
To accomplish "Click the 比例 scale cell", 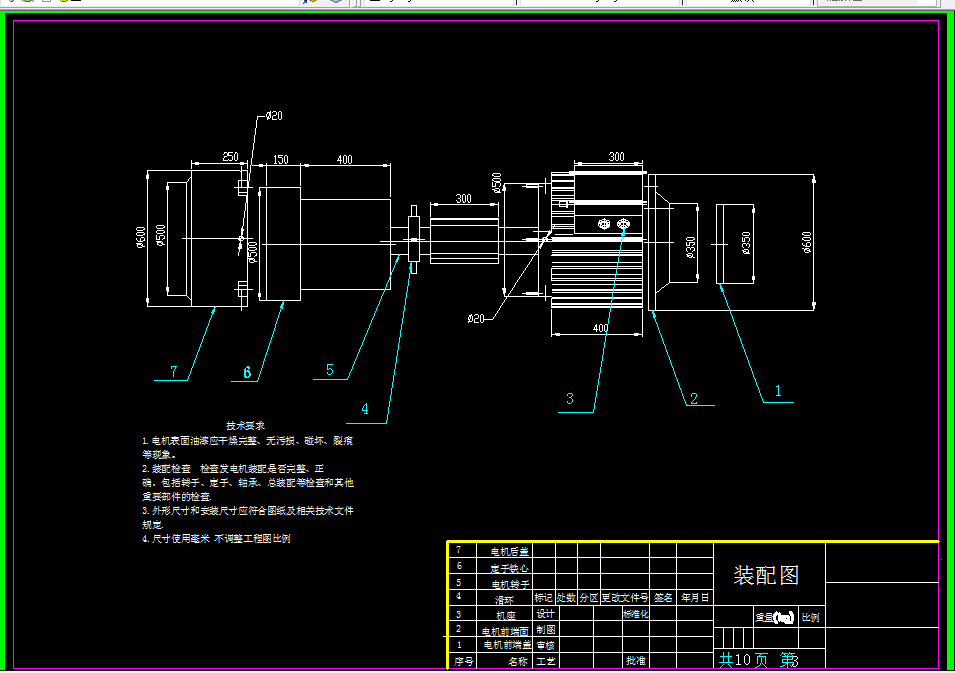I will coord(811,618).
